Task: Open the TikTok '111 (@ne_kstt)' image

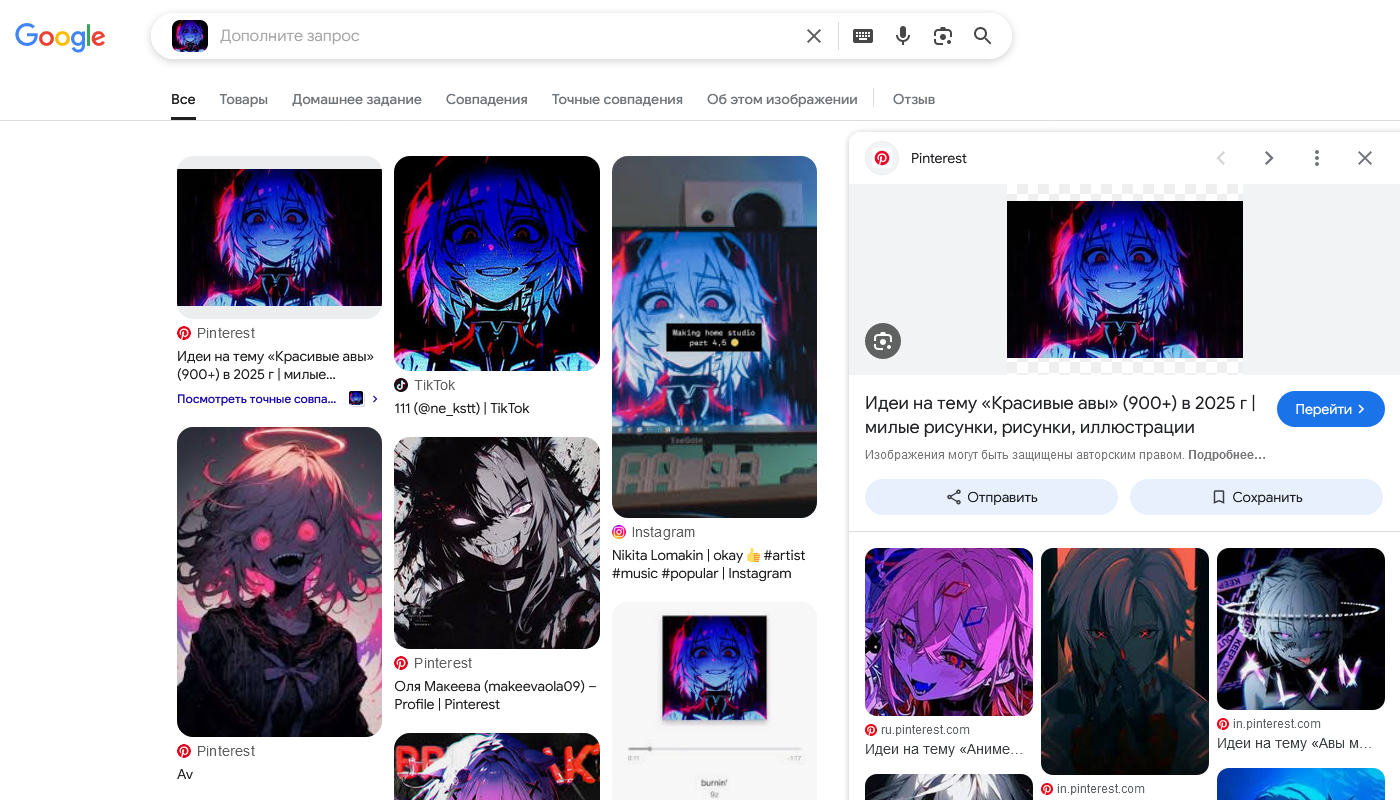Action: point(497,263)
